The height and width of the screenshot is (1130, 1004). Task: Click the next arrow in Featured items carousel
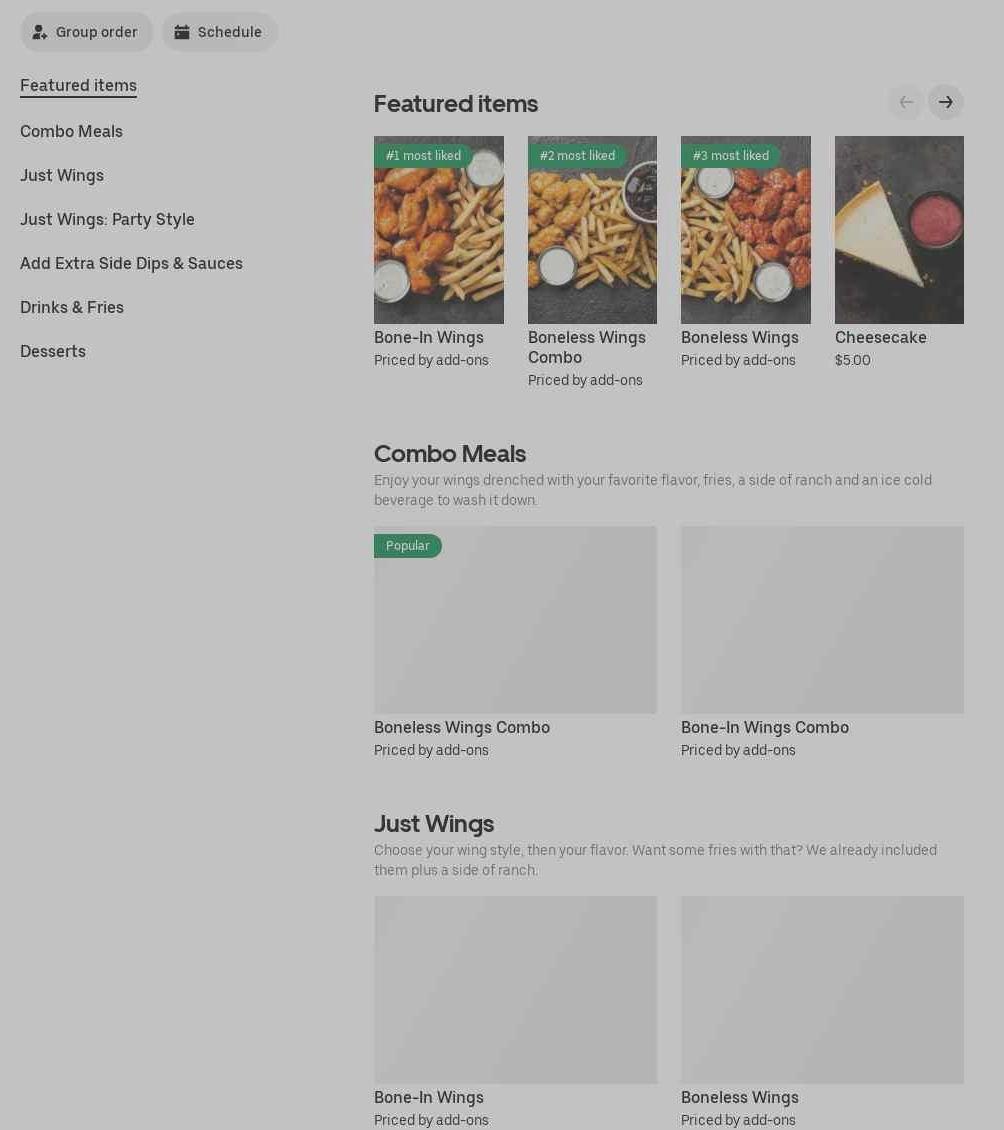point(945,102)
